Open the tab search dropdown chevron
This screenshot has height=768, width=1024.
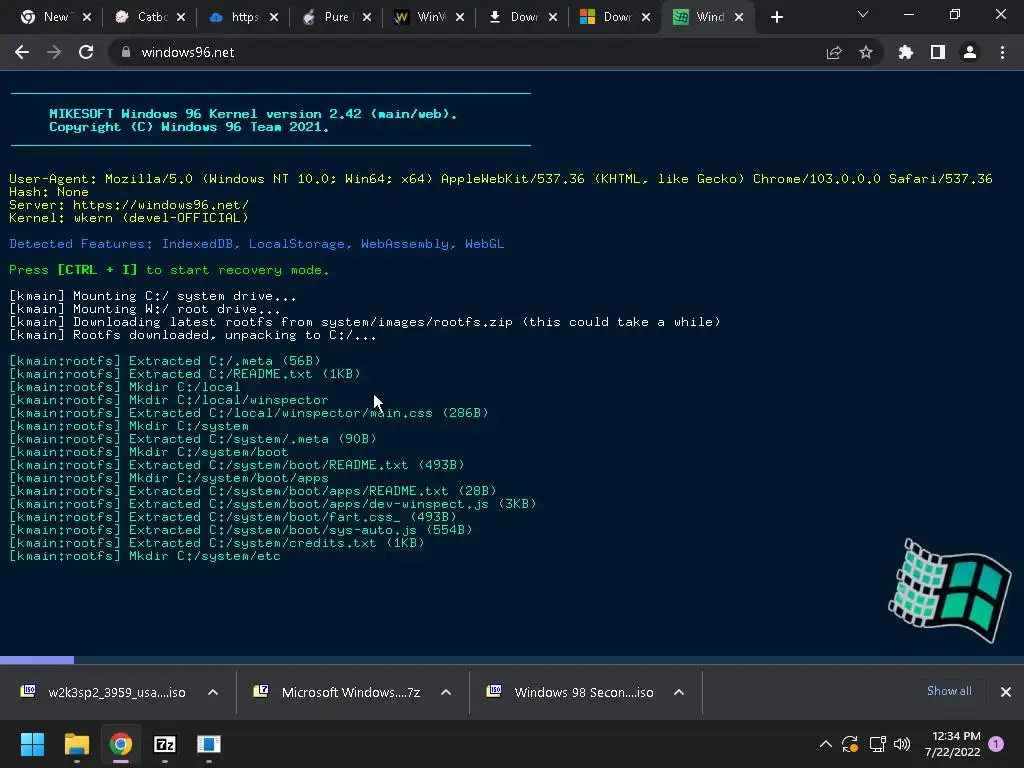pos(863,14)
